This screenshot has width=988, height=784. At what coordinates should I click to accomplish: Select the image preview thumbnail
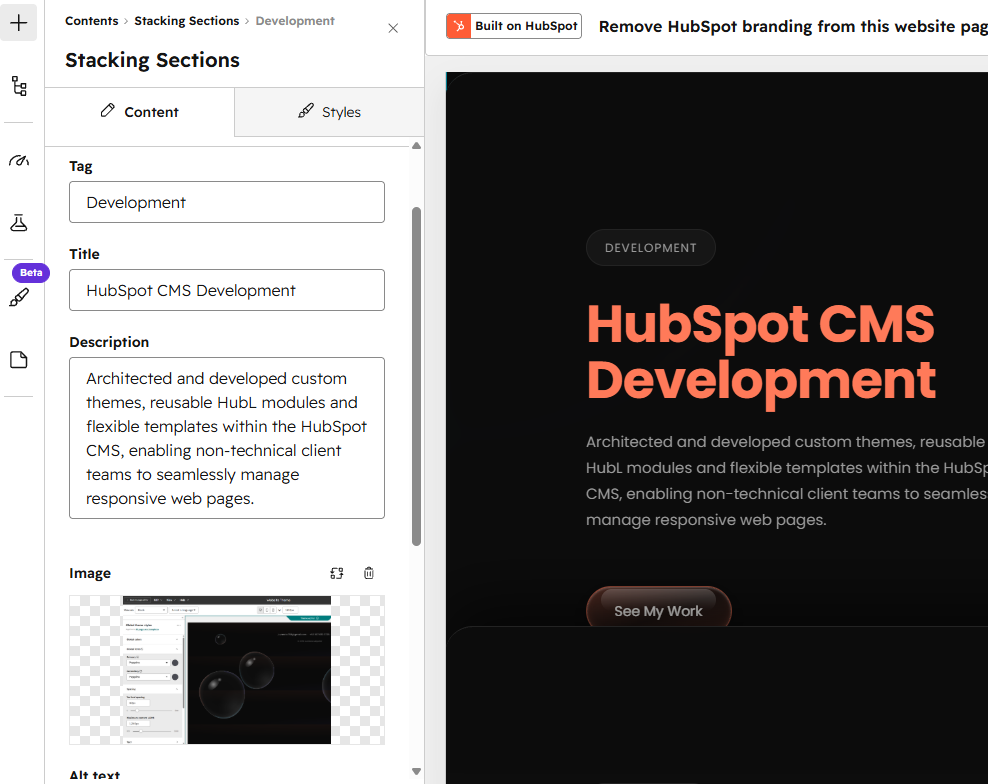227,670
